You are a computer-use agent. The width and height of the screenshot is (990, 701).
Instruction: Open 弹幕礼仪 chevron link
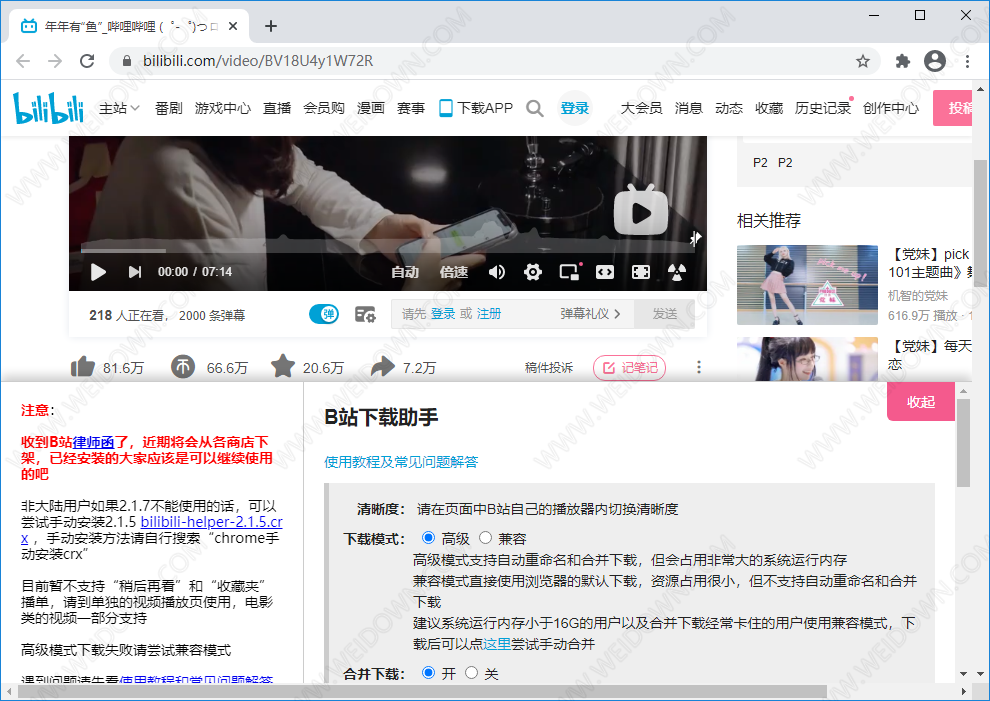(x=590, y=314)
